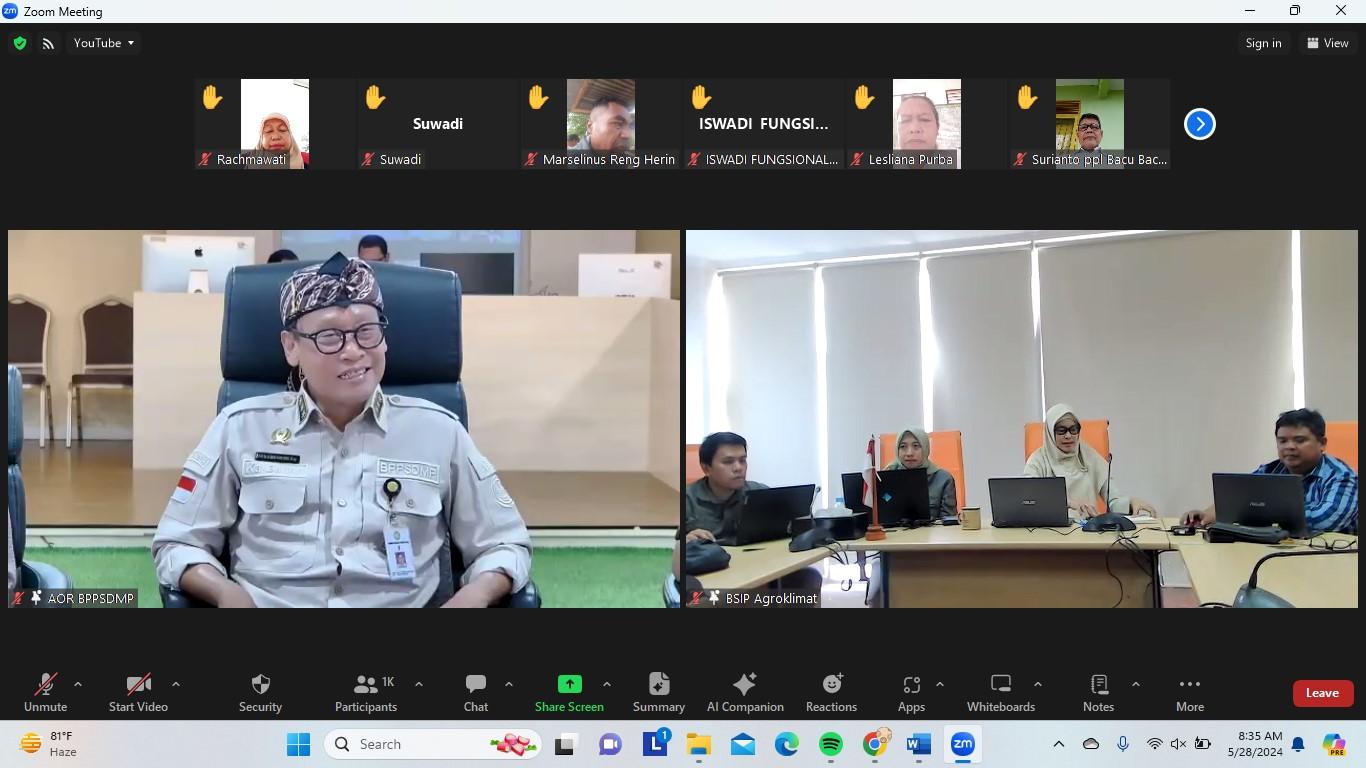Viewport: 1366px width, 768px height.
Task: Open Whiteboards
Action: pyautogui.click(x=1000, y=692)
